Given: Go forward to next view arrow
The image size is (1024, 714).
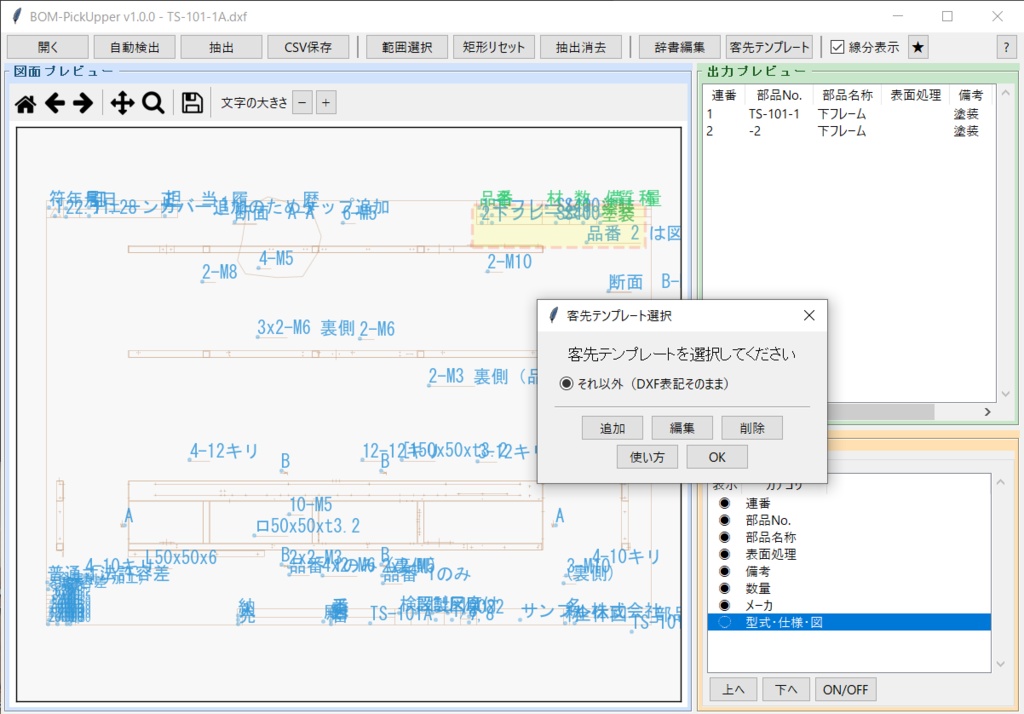Looking at the screenshot, I should tap(83, 103).
